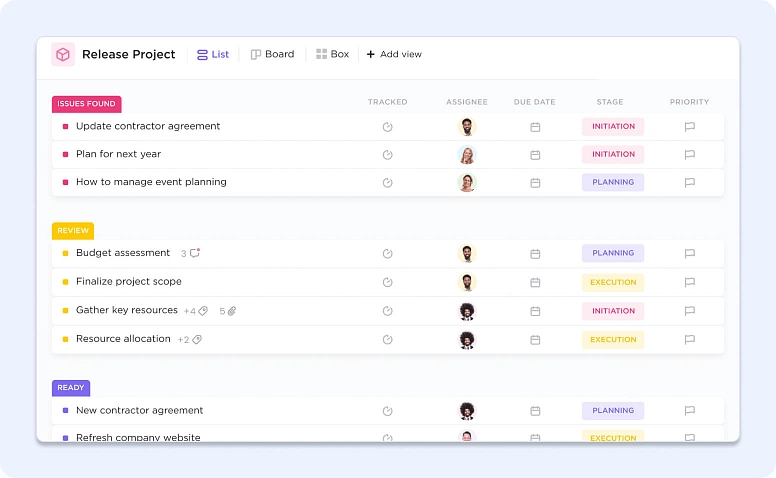
Task: Toggle status square for New contractor agreement
Action: (65, 411)
